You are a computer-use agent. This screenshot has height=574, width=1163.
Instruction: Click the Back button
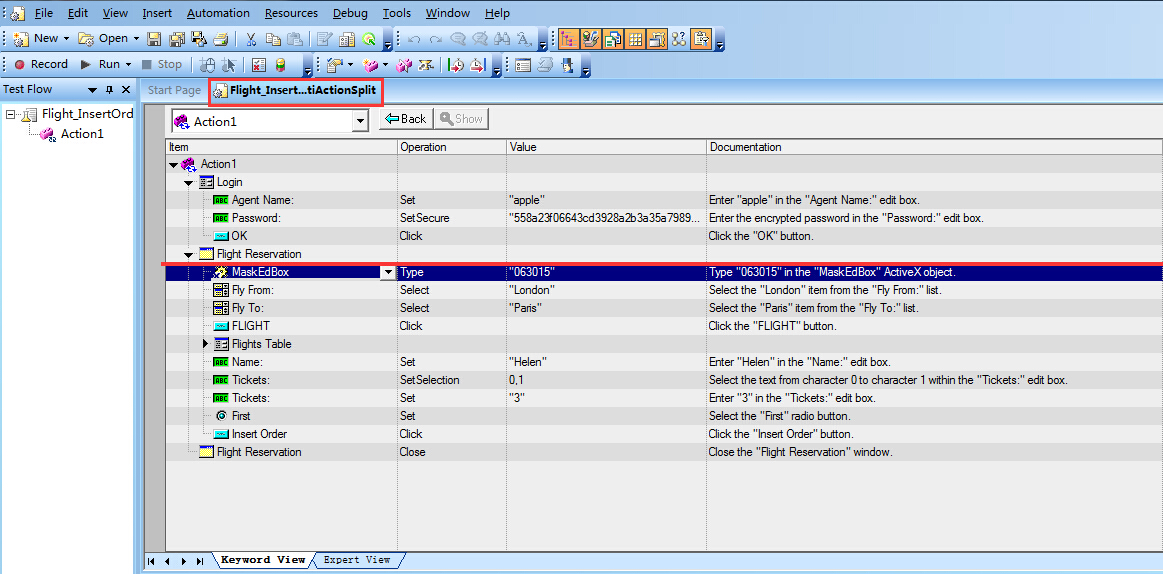(x=405, y=119)
